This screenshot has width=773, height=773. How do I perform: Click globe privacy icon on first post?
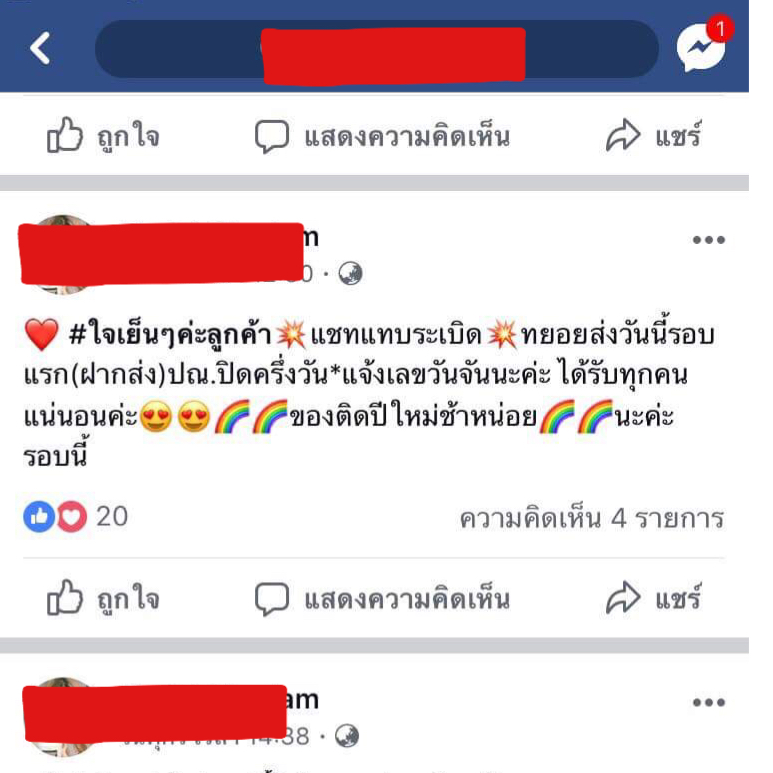[351, 274]
